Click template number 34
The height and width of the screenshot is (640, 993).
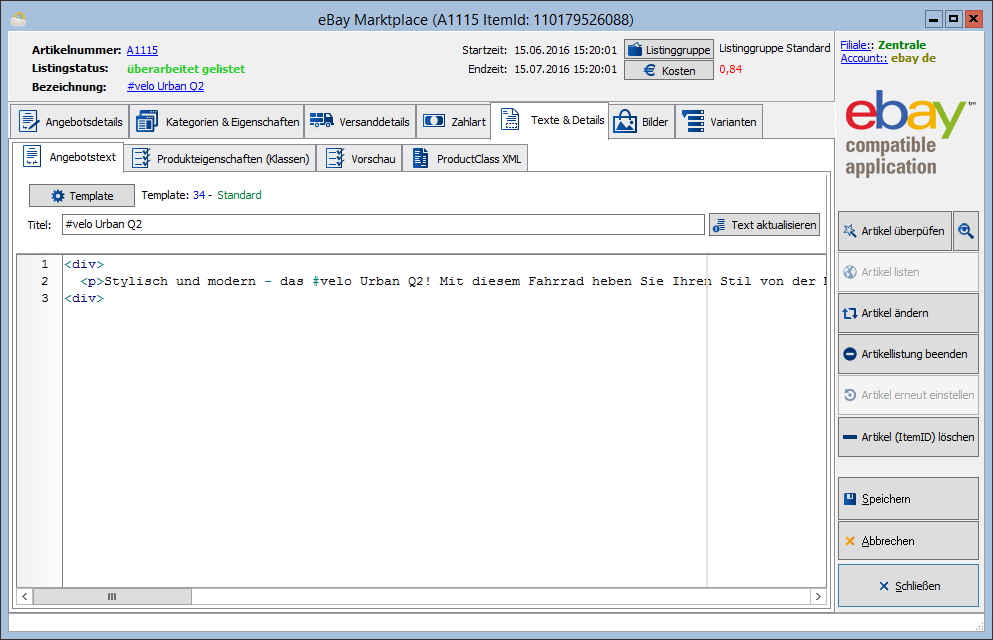(x=199, y=195)
